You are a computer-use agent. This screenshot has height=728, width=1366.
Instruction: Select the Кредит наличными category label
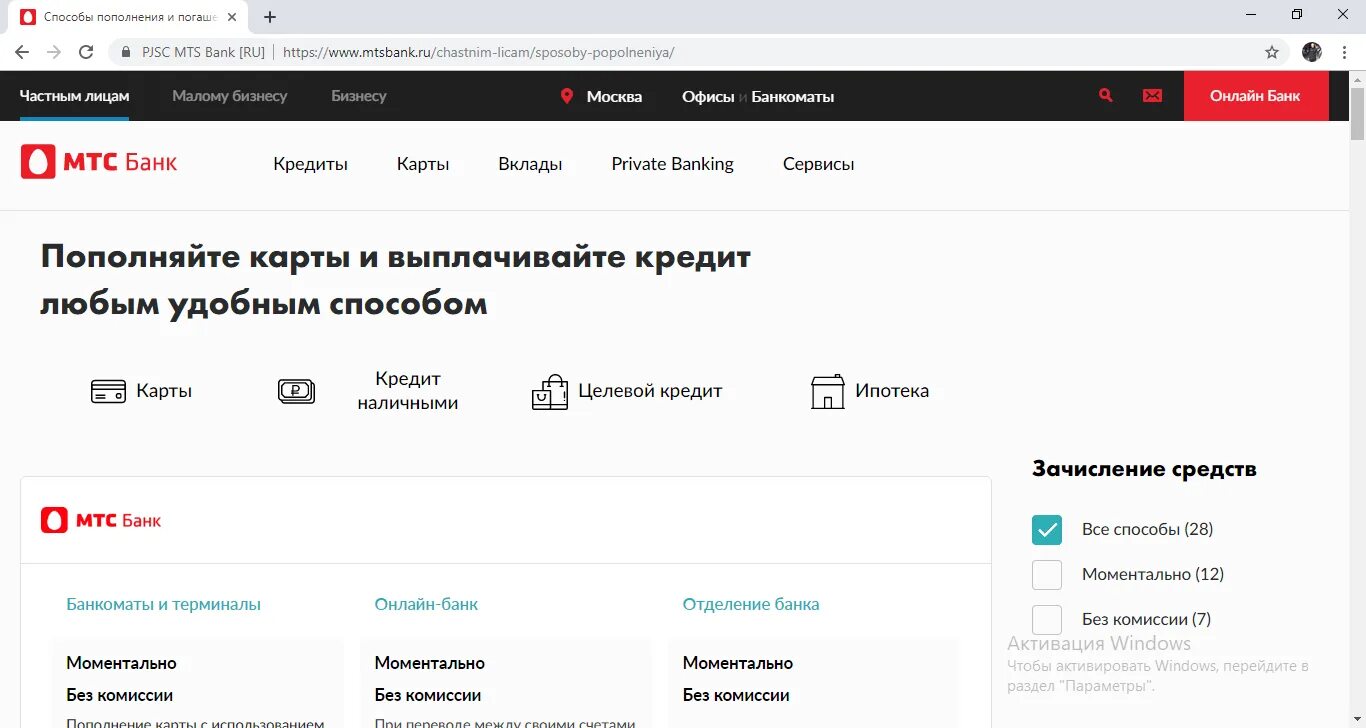pos(408,391)
